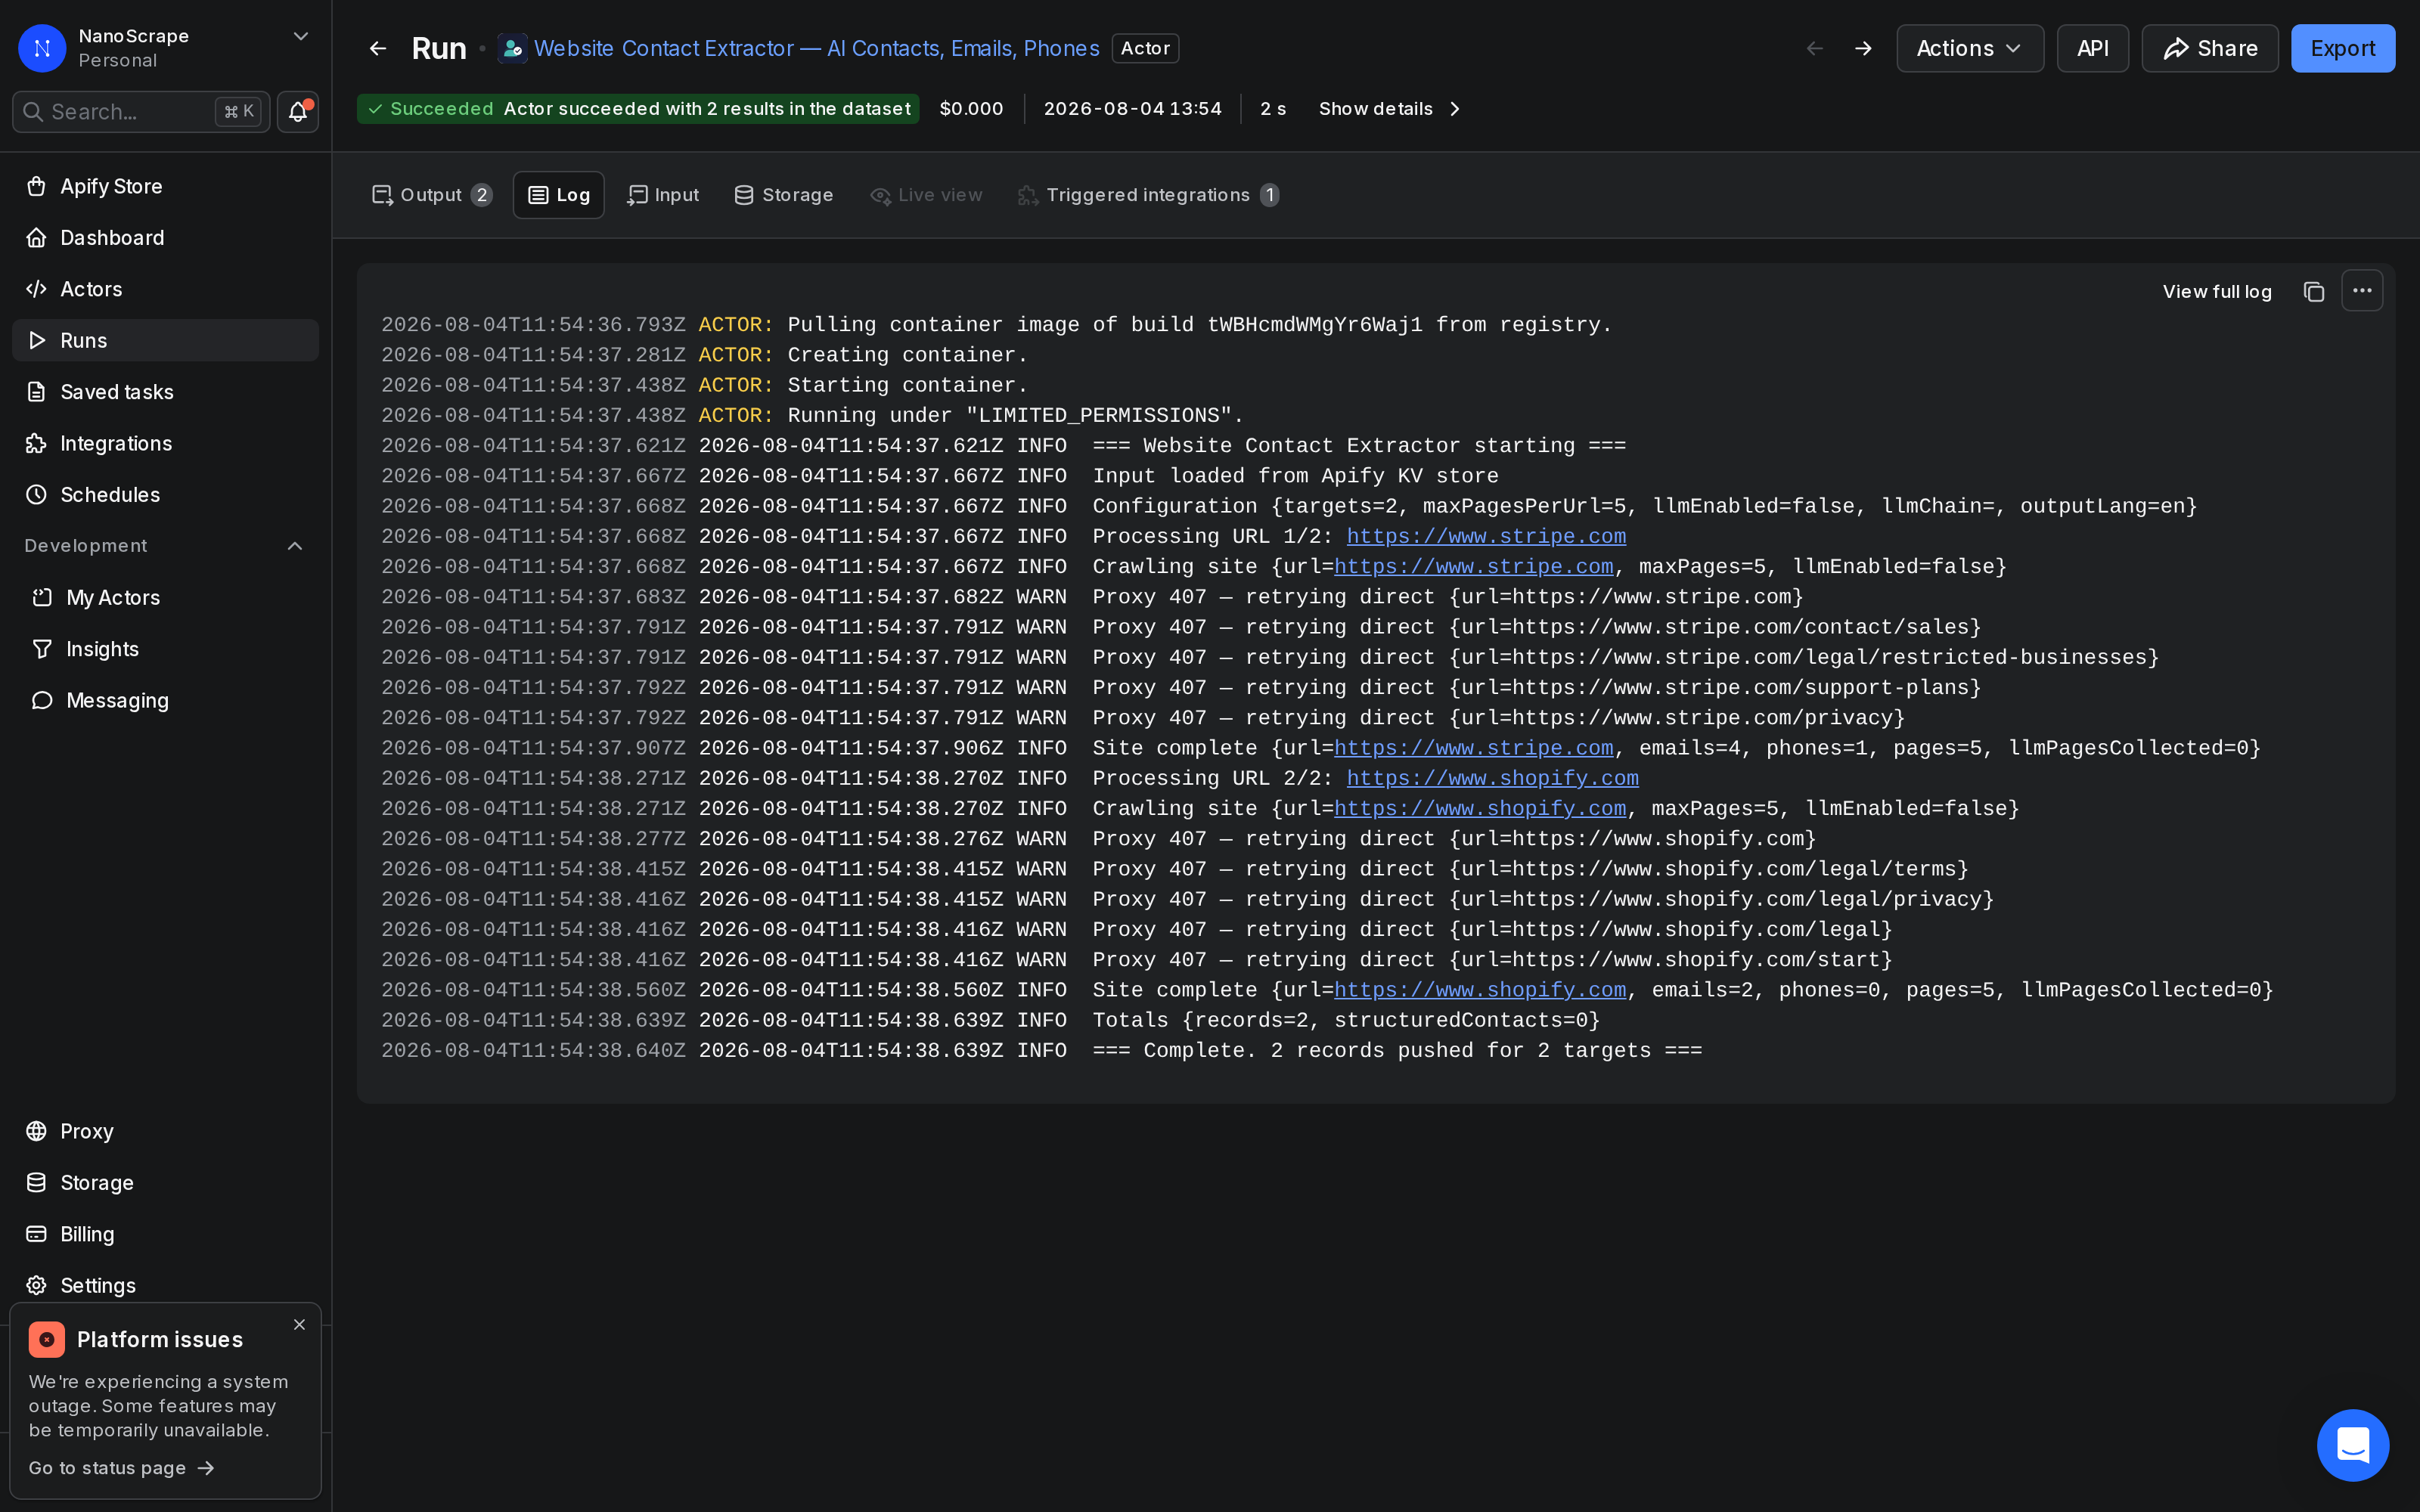2420x1512 pixels.
Task: Copy log to clipboard icon
Action: coord(2313,291)
